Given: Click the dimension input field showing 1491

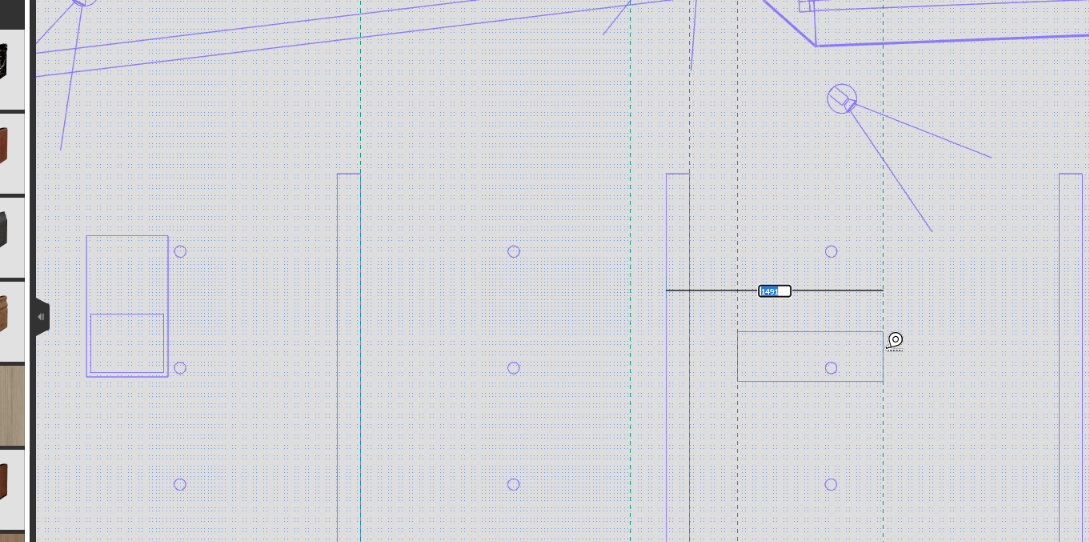Looking at the screenshot, I should pyautogui.click(x=774, y=291).
